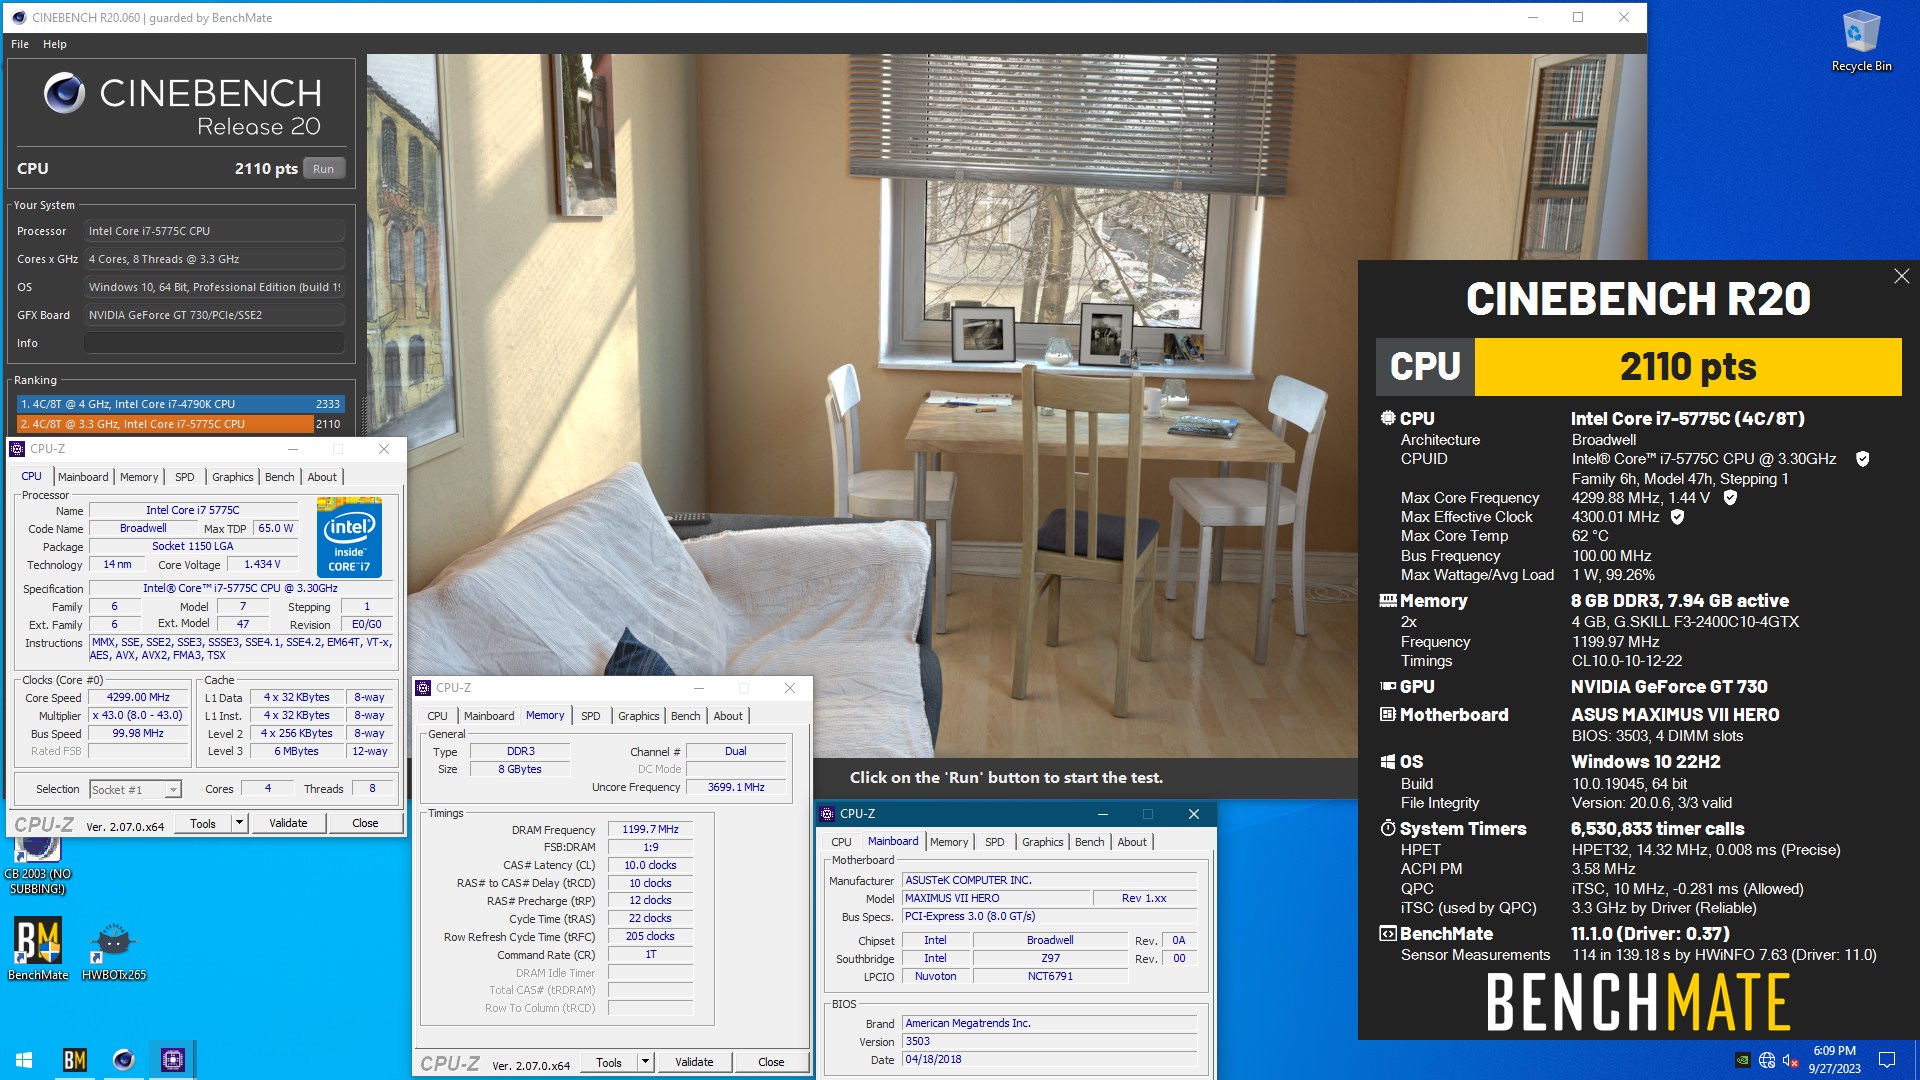Click the Cinebench Info input field

pos(214,343)
